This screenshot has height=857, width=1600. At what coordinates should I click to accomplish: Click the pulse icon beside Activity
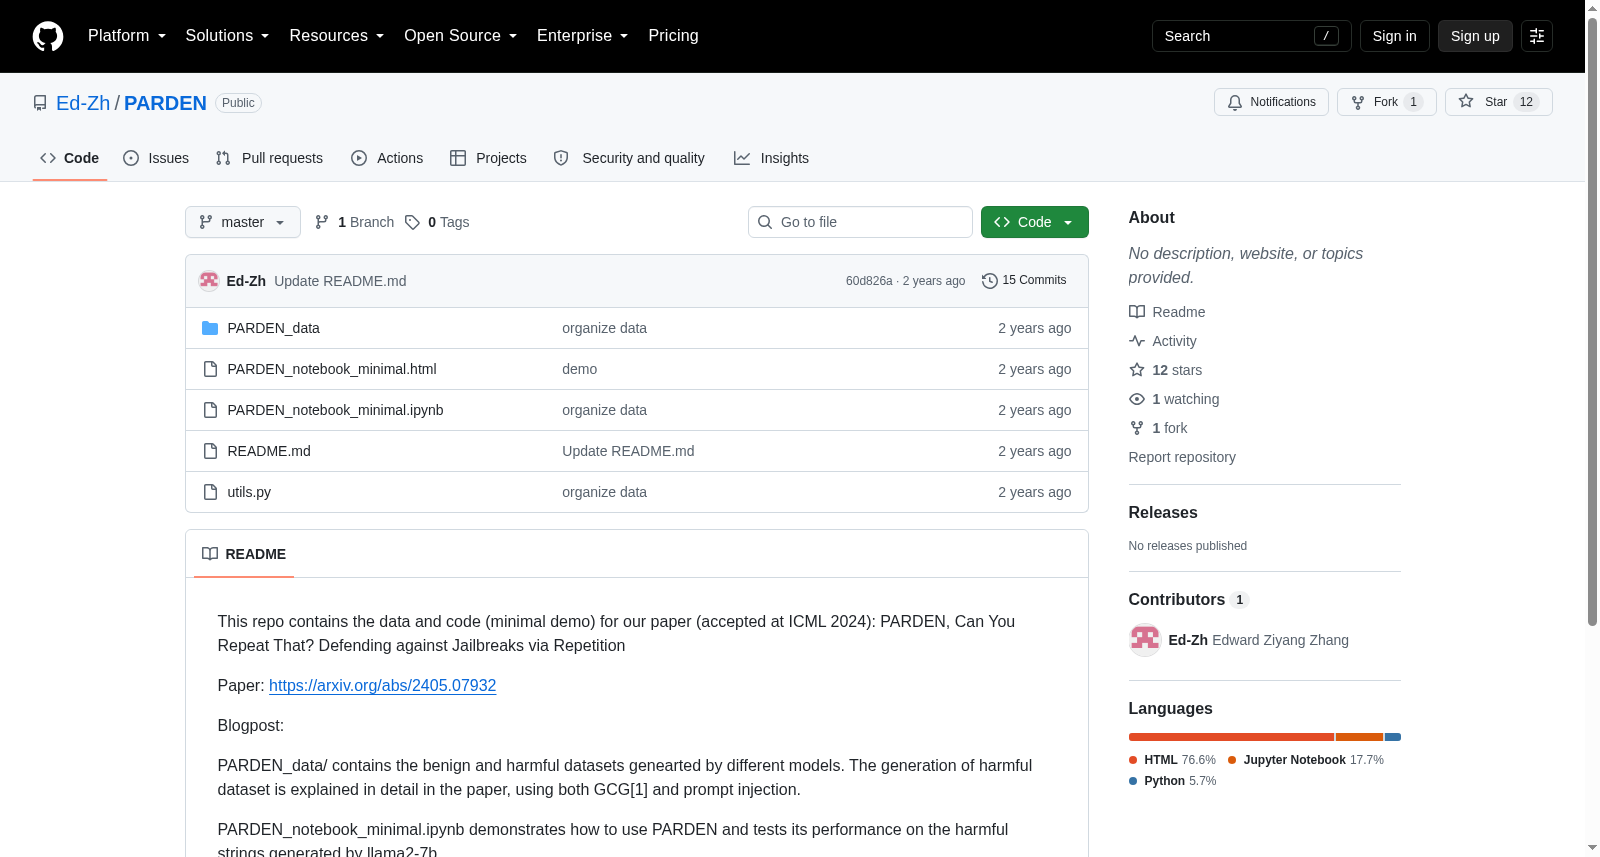(1137, 341)
